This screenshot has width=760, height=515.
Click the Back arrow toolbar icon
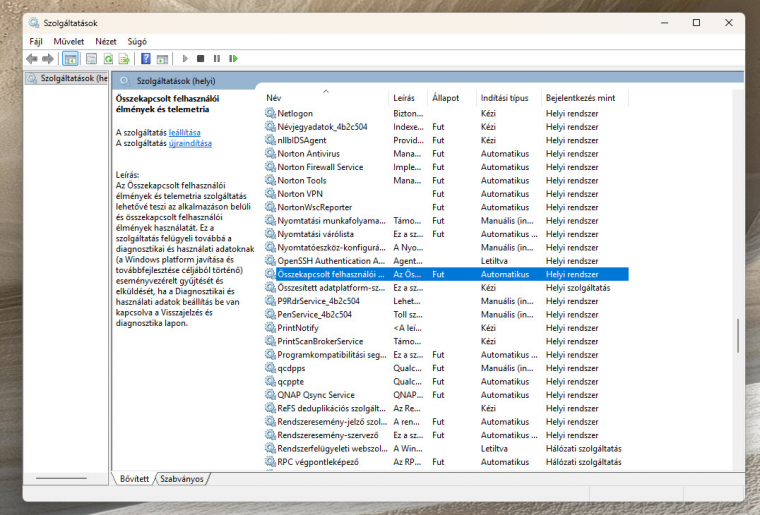(x=32, y=59)
